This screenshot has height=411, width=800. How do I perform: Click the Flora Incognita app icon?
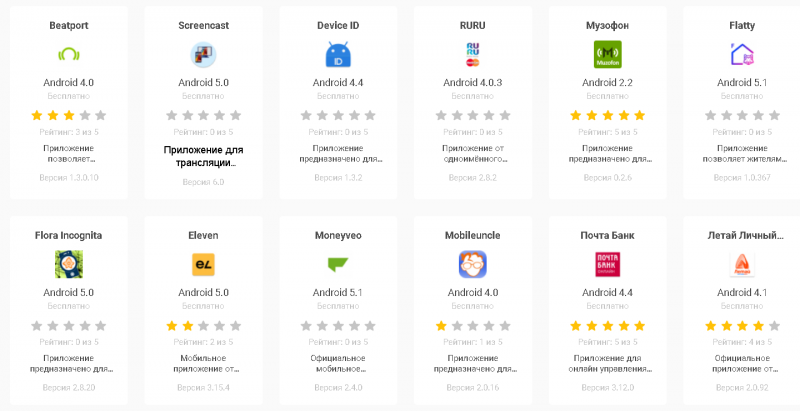point(69,264)
